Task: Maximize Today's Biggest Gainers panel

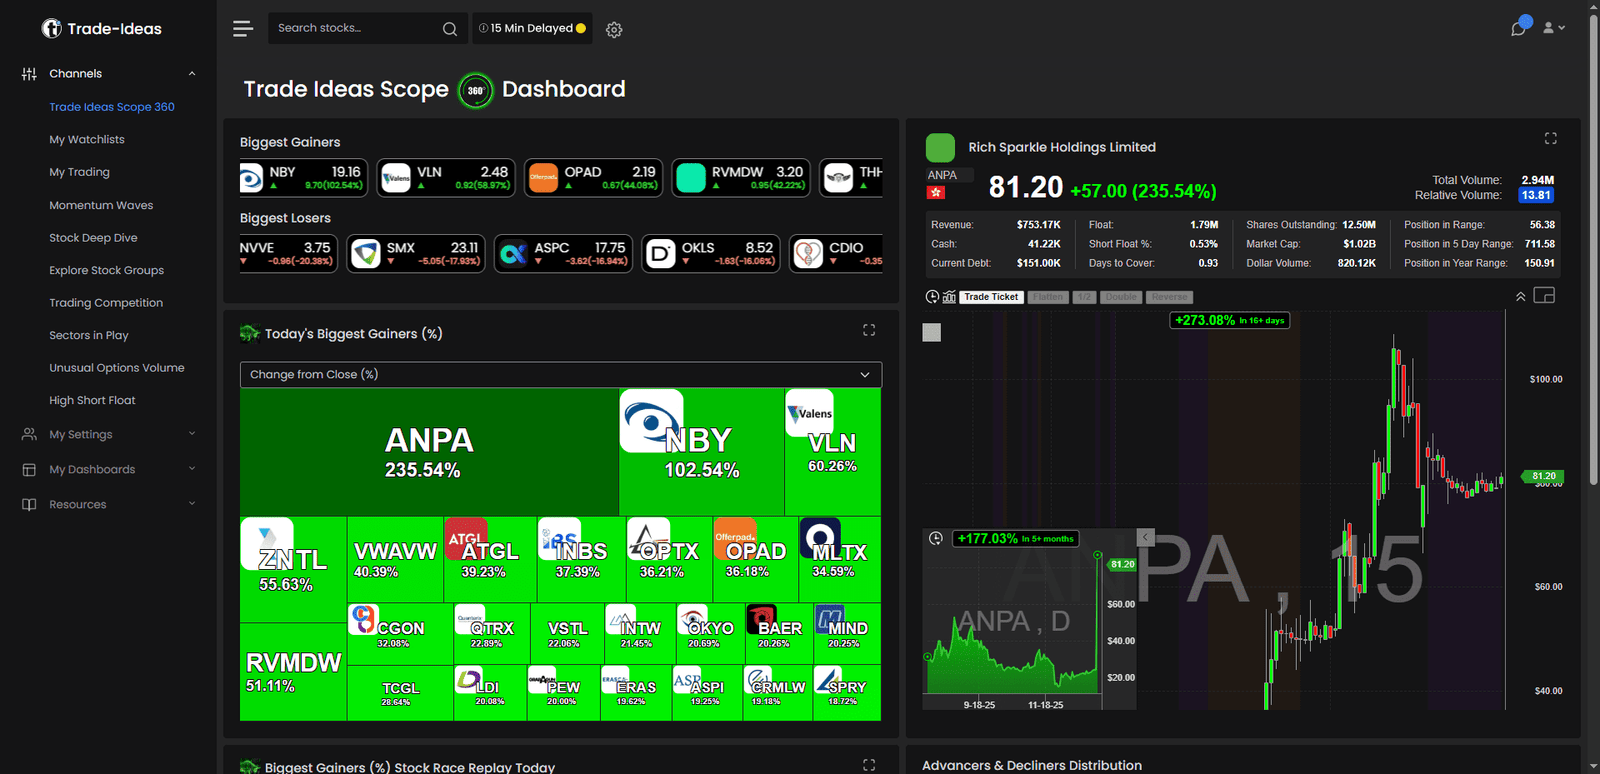Action: [x=869, y=330]
